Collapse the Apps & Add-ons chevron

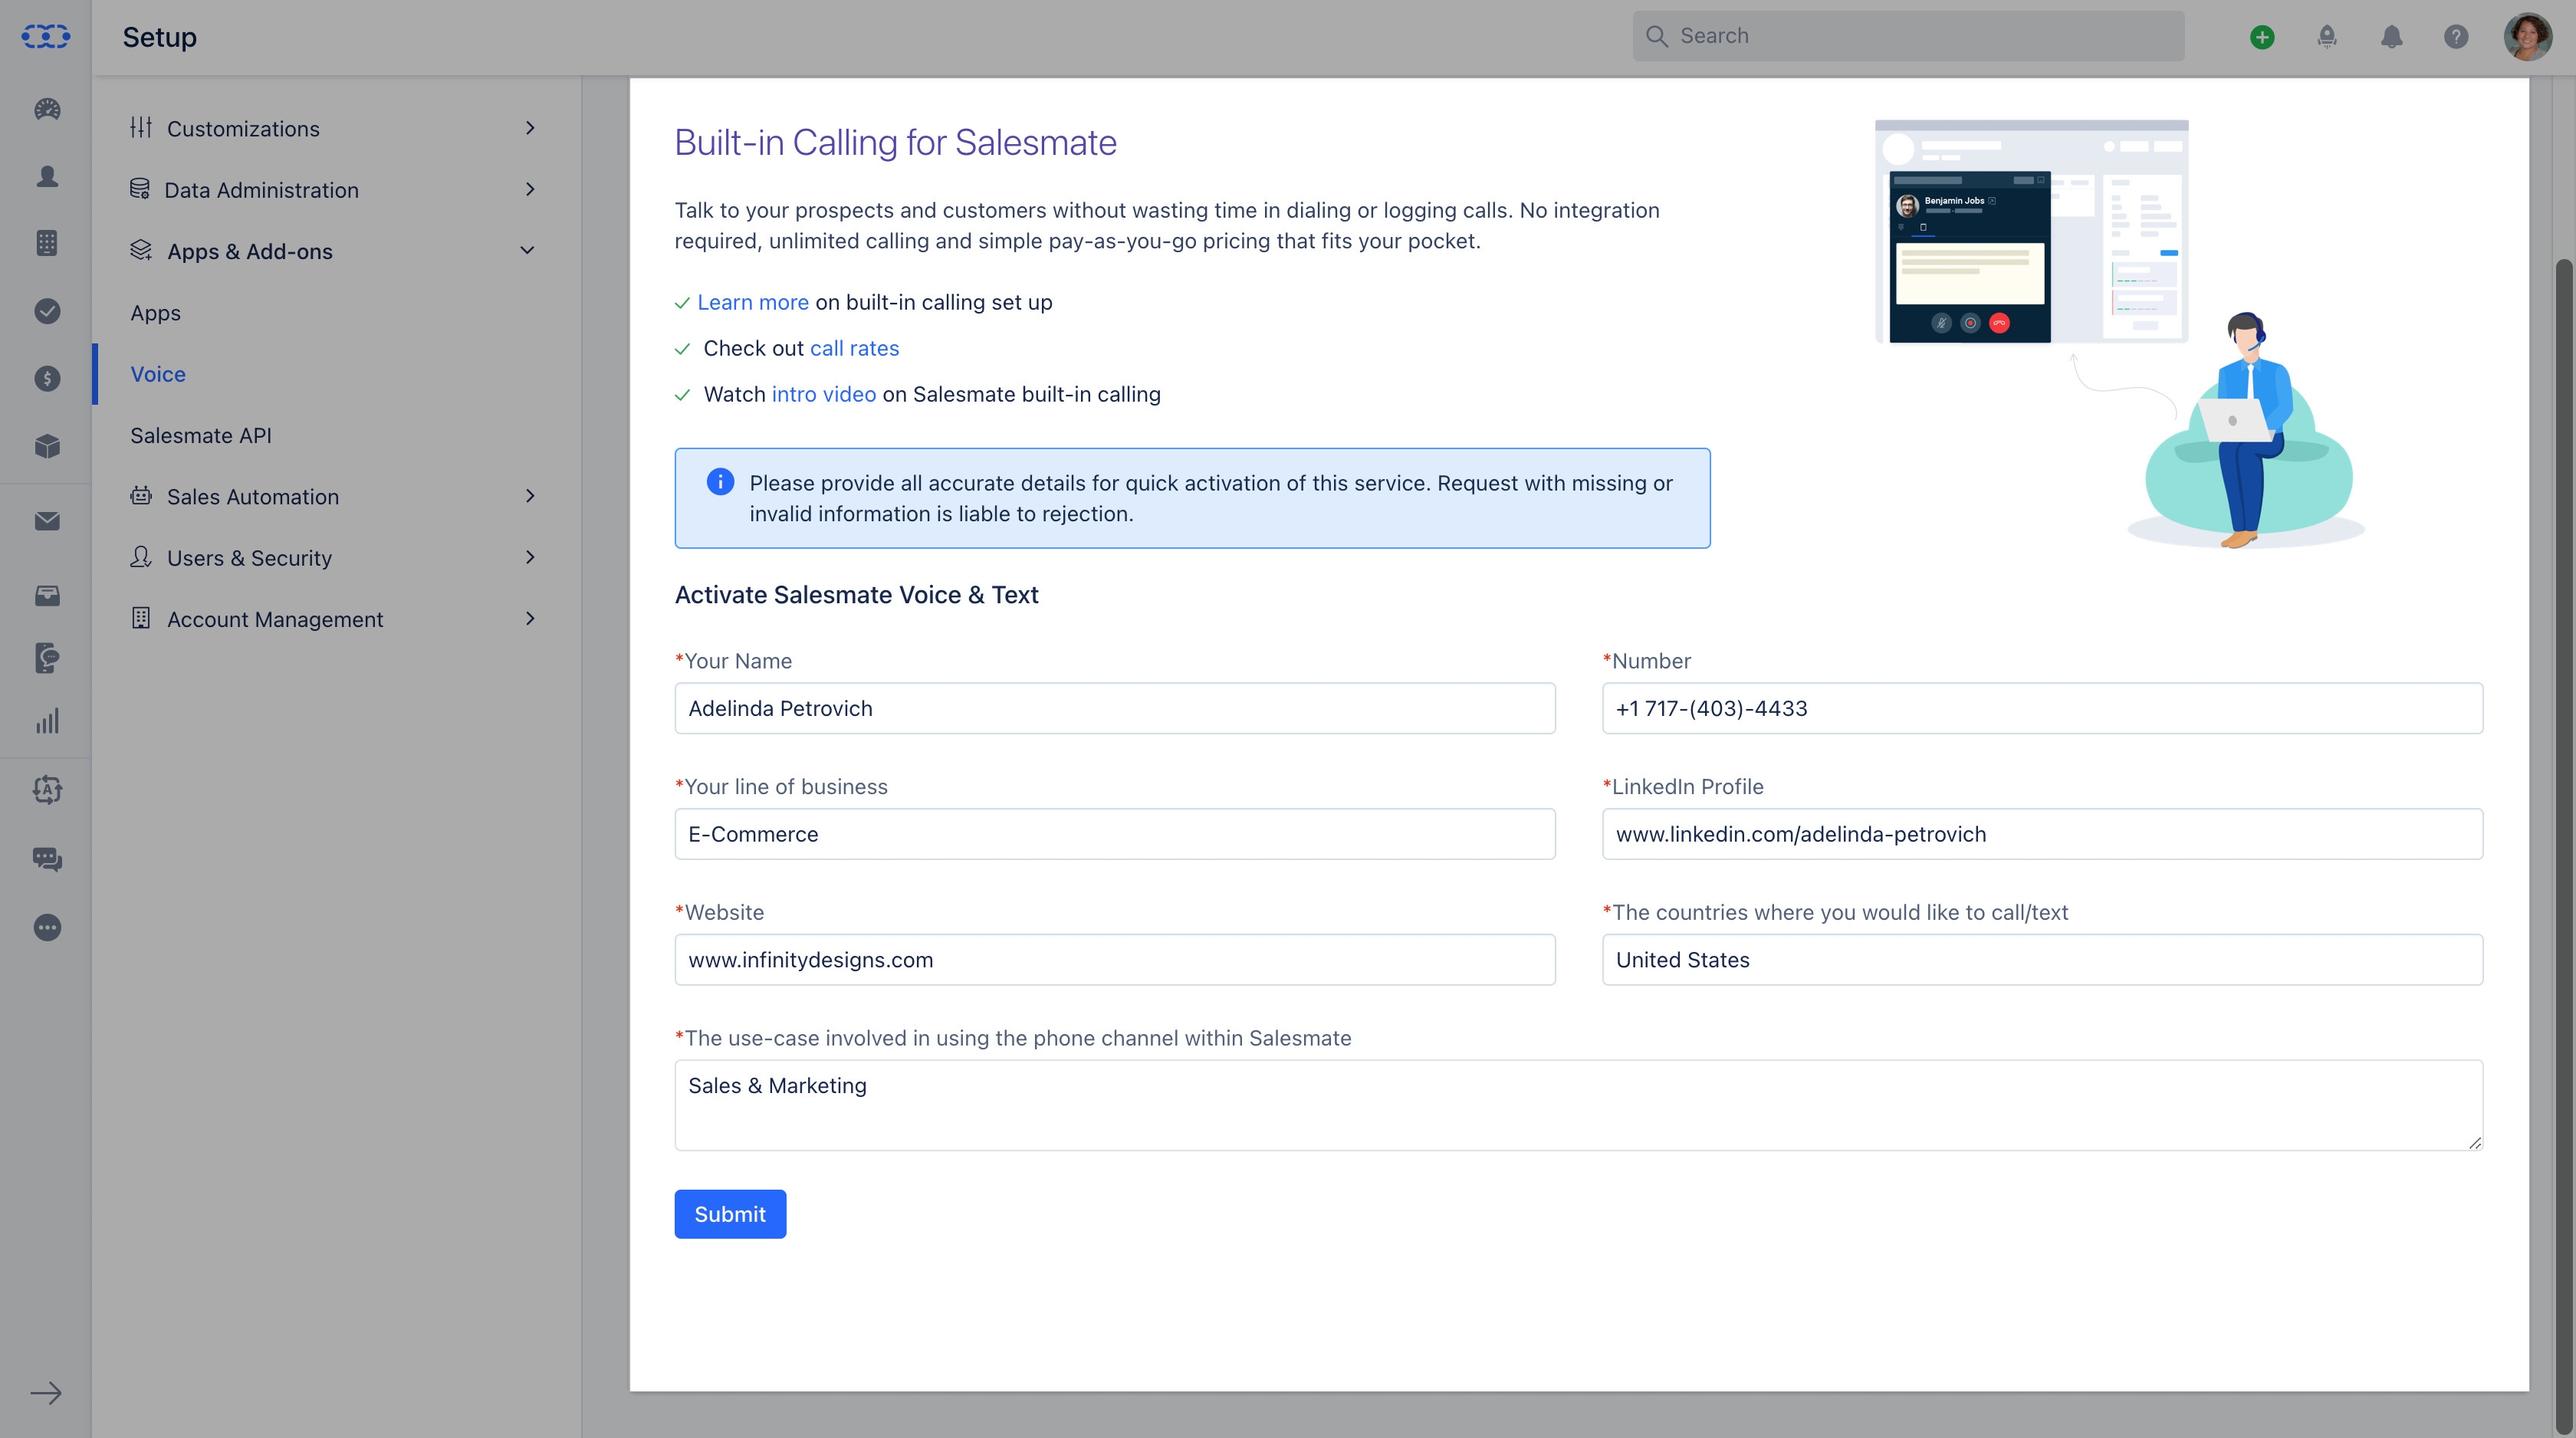click(527, 250)
